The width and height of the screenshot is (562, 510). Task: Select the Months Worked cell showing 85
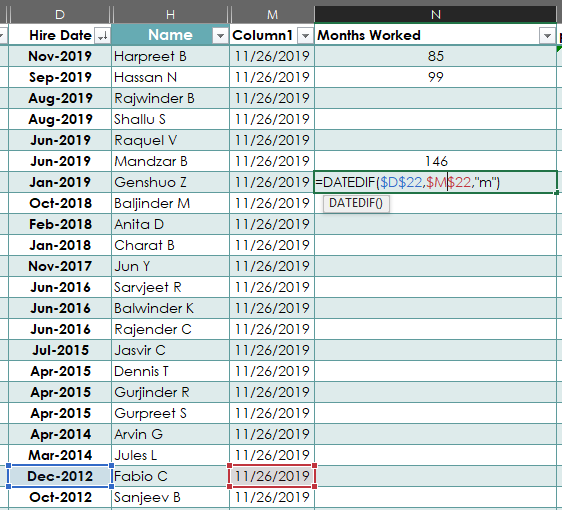(435, 56)
